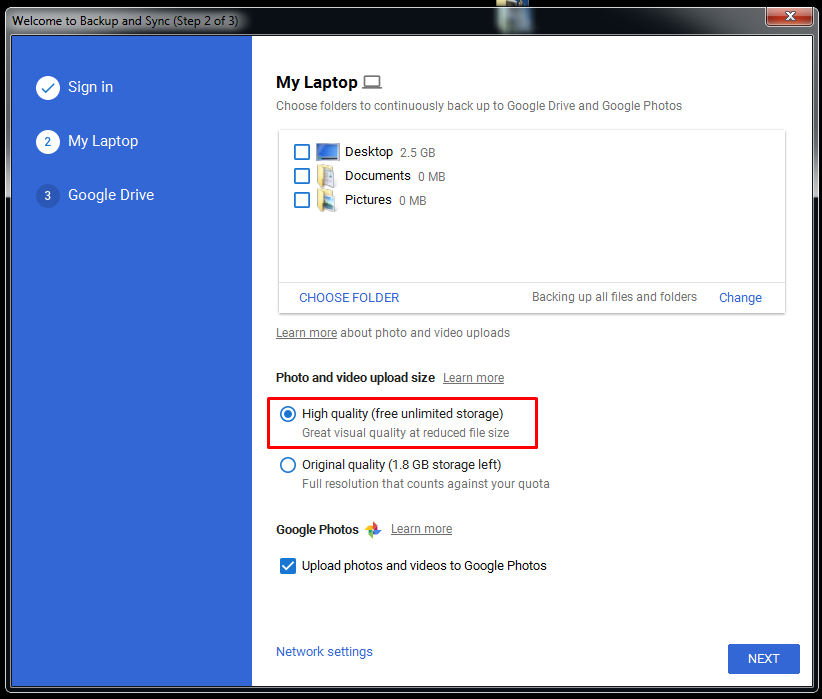Open Learn more beside Google Photos

click(421, 529)
